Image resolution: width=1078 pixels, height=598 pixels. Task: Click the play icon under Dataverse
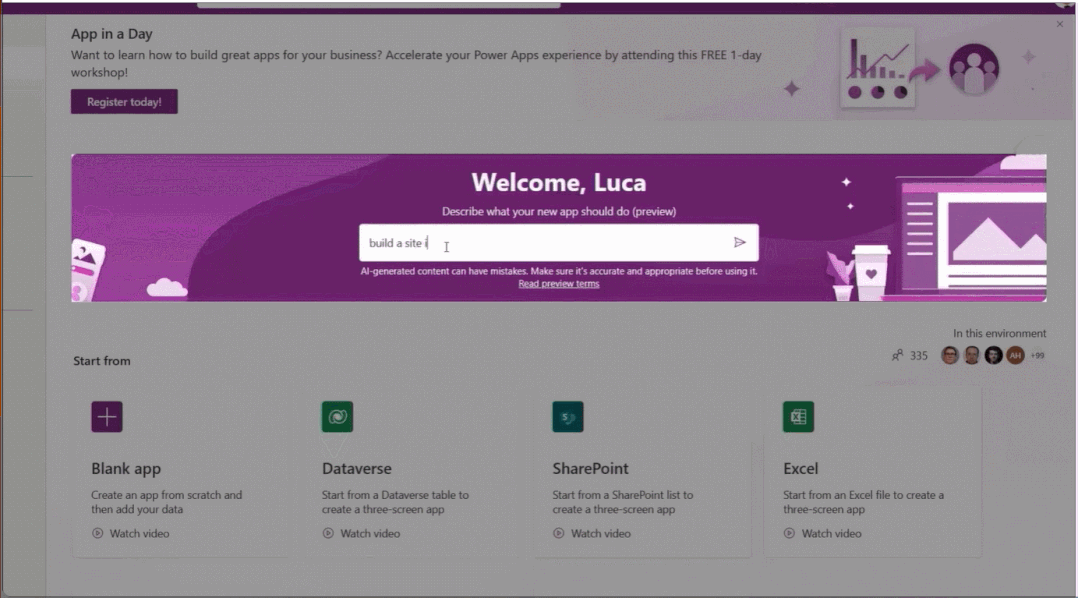click(328, 533)
